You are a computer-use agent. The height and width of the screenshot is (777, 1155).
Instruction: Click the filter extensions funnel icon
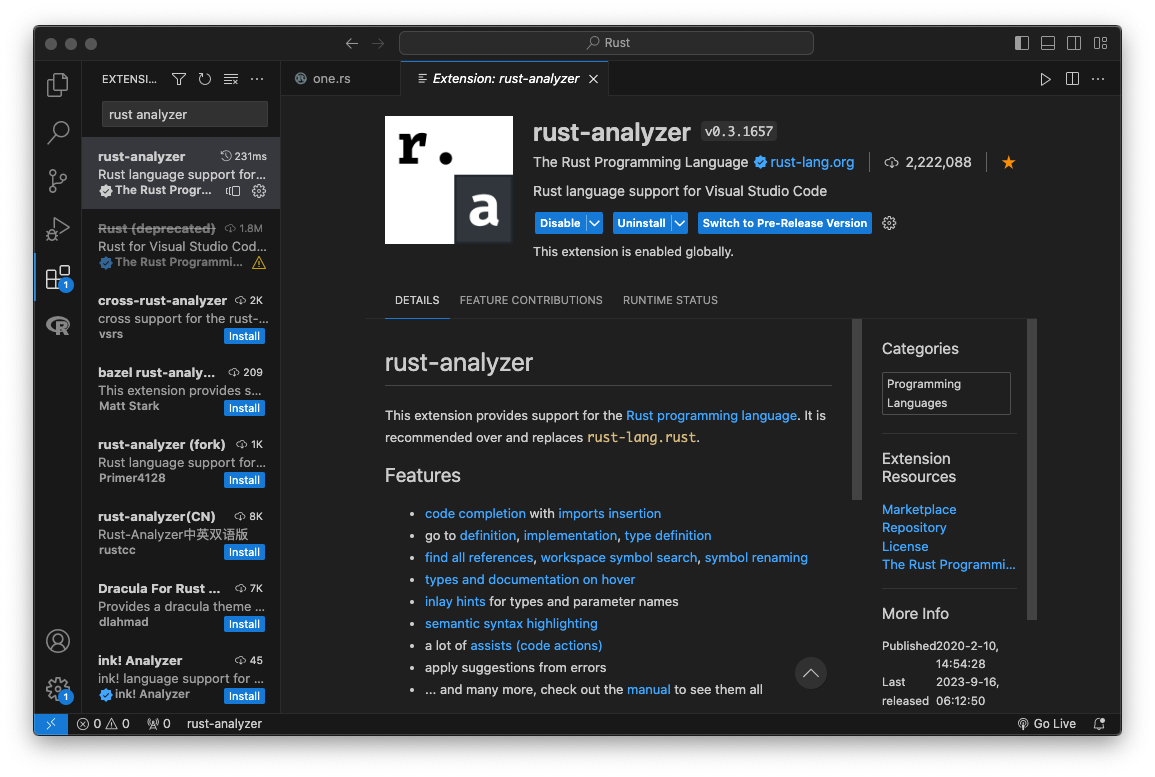[178, 79]
